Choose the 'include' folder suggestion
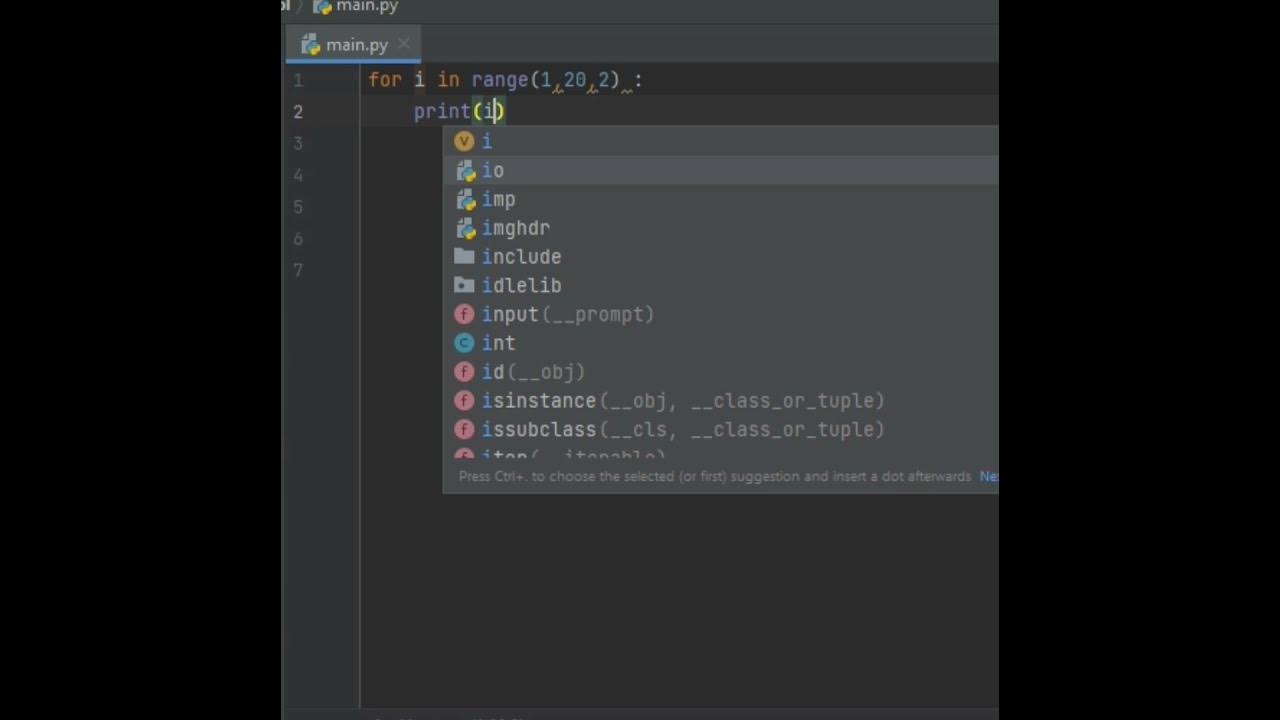1280x720 pixels. (x=720, y=257)
